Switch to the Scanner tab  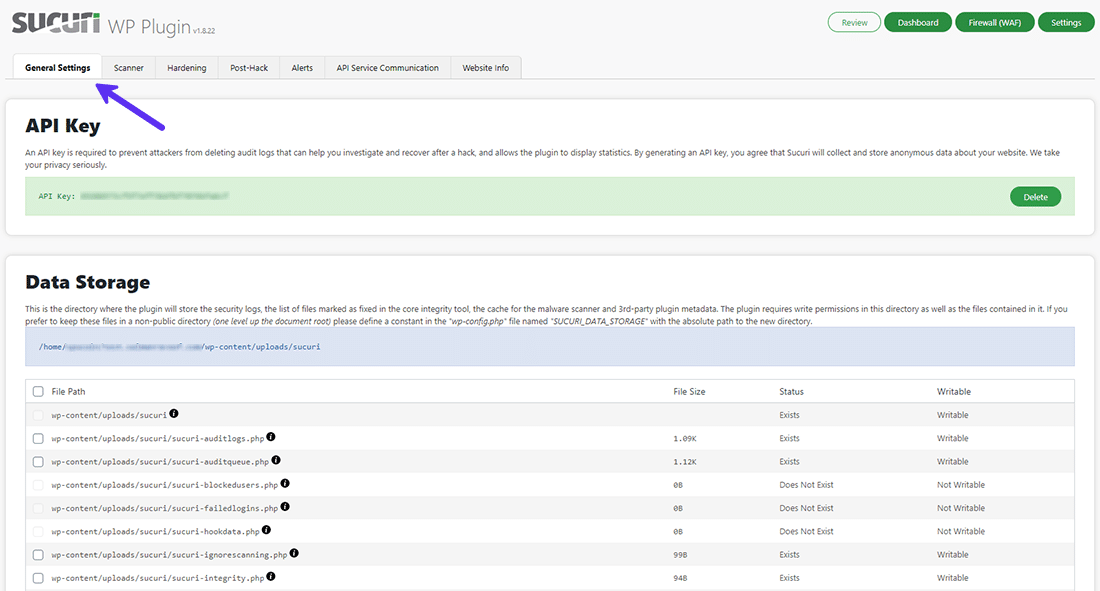129,67
